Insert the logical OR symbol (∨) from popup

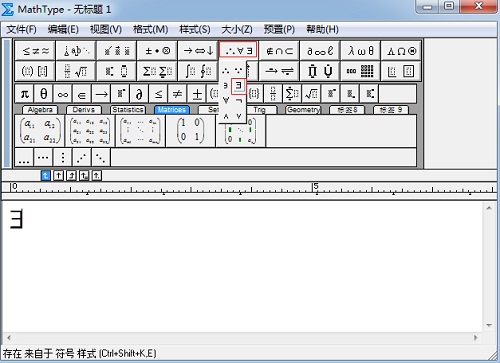click(x=238, y=116)
